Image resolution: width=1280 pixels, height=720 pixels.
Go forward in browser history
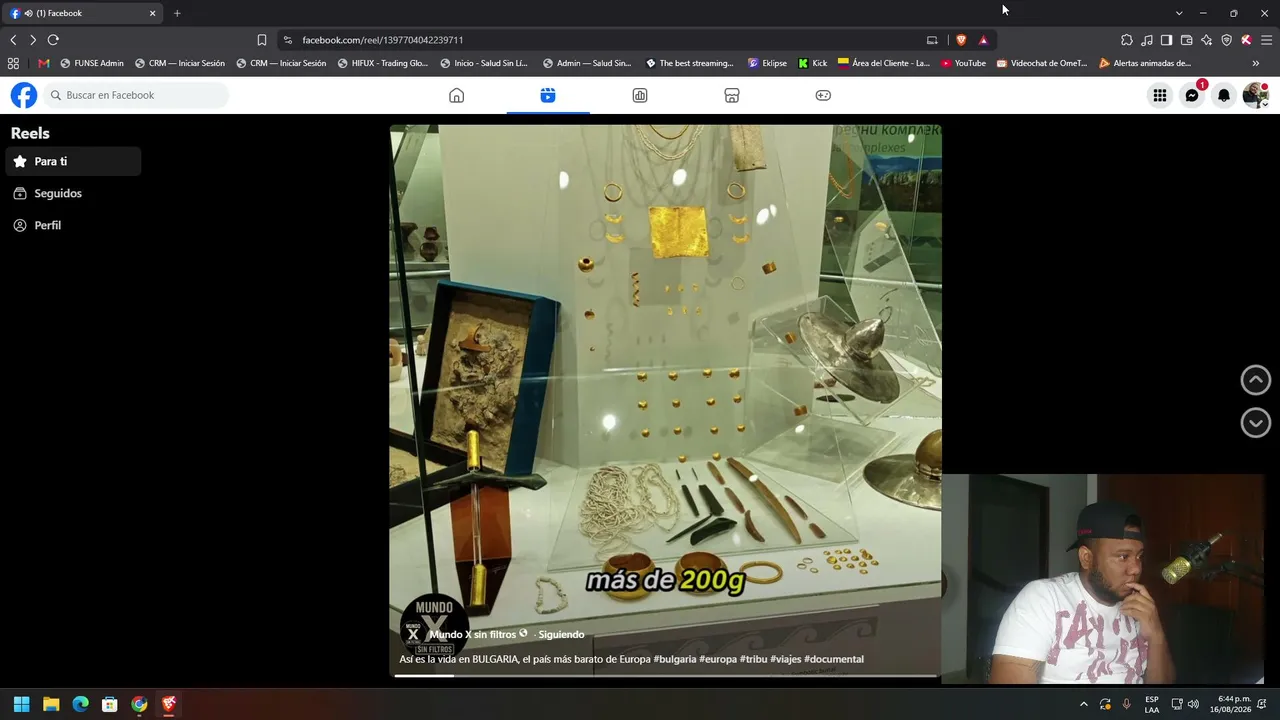tap(33, 40)
